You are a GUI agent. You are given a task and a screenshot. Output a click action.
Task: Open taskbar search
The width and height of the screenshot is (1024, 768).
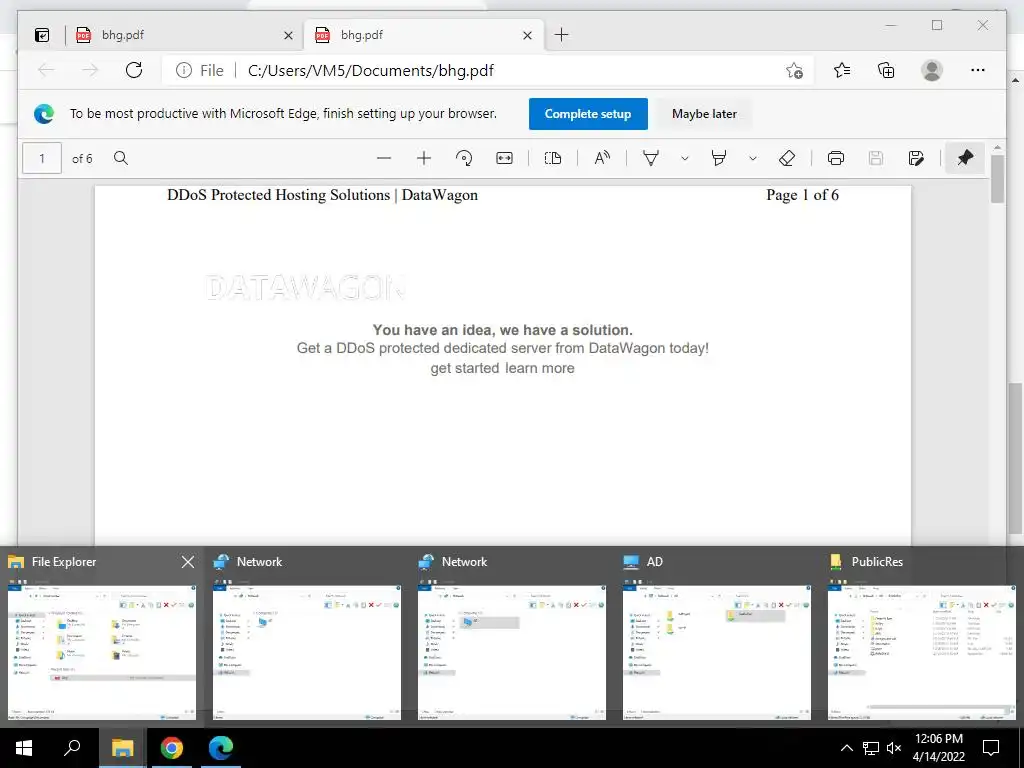[72, 748]
